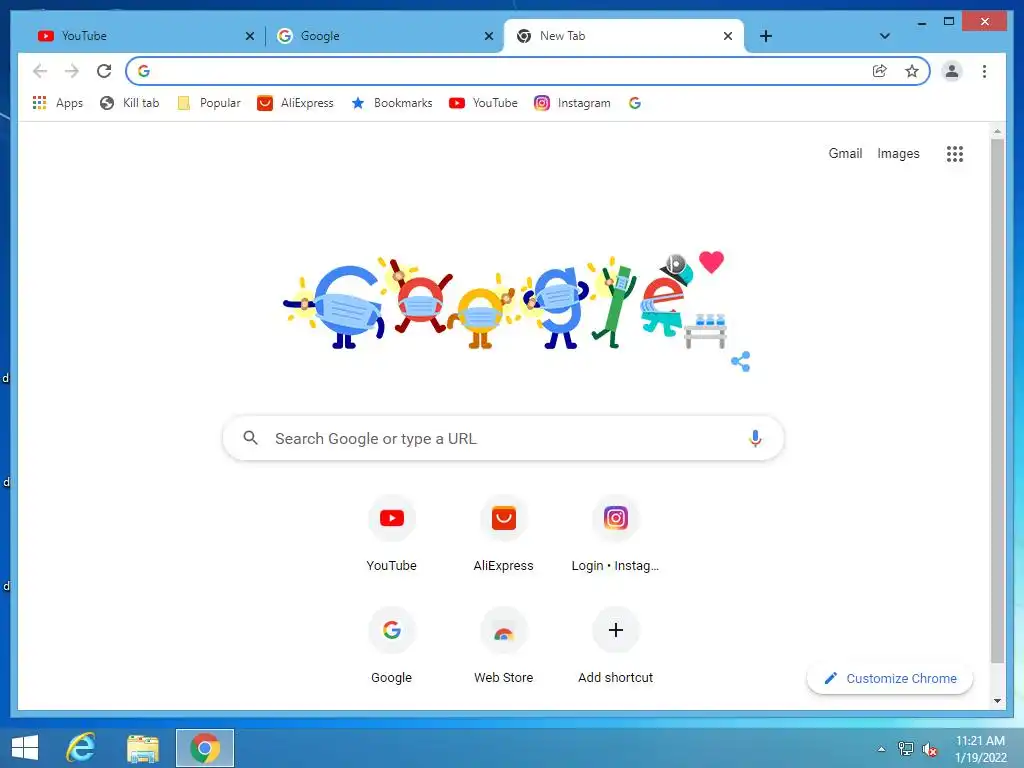Image resolution: width=1024 pixels, height=768 pixels.
Task: Open the Apps bookmark in bookmarks bar
Action: click(x=58, y=103)
